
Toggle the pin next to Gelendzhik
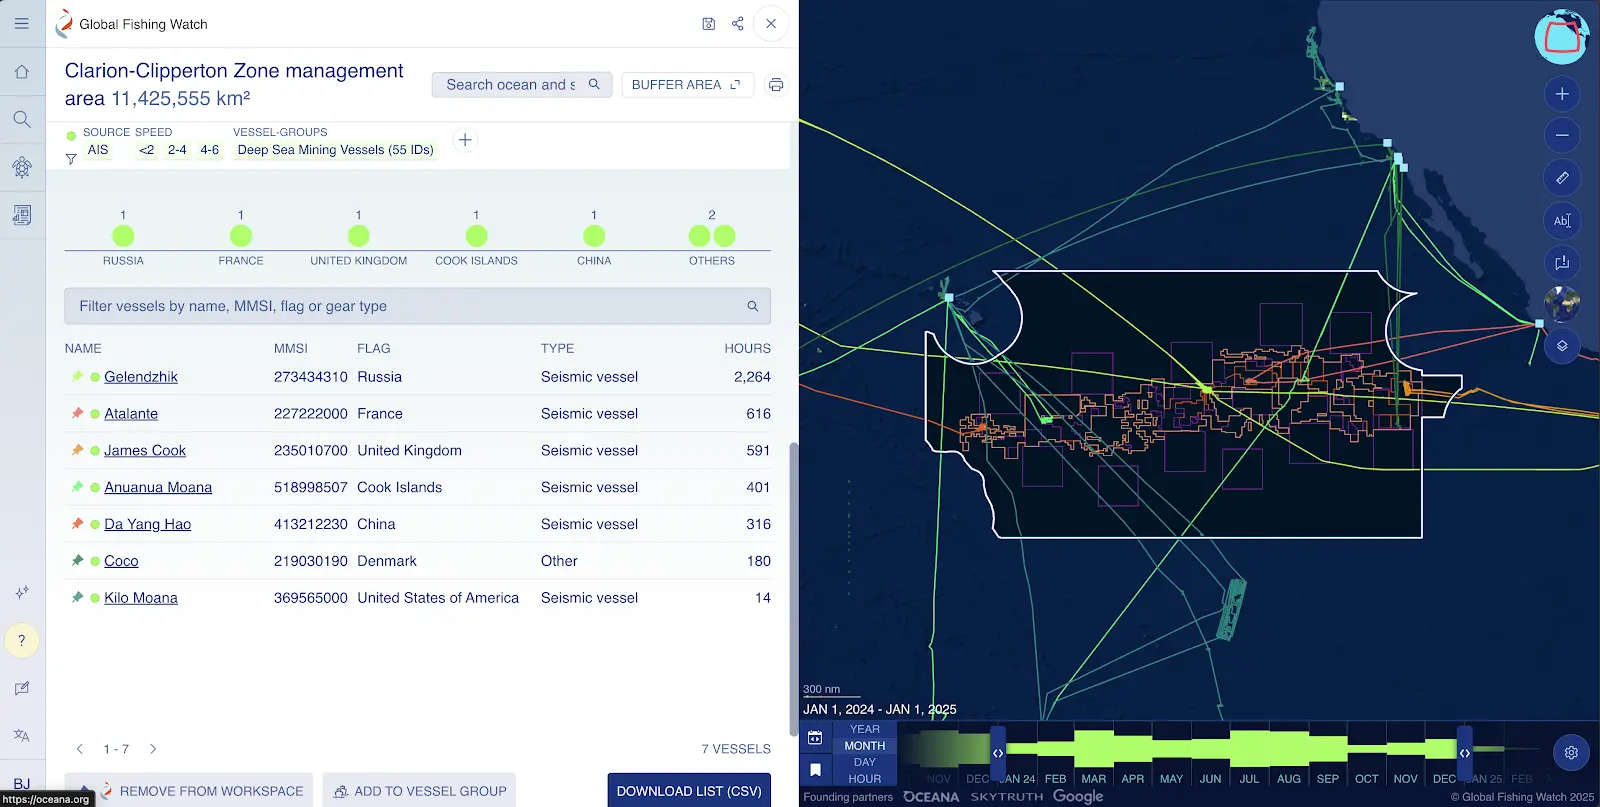click(x=77, y=377)
